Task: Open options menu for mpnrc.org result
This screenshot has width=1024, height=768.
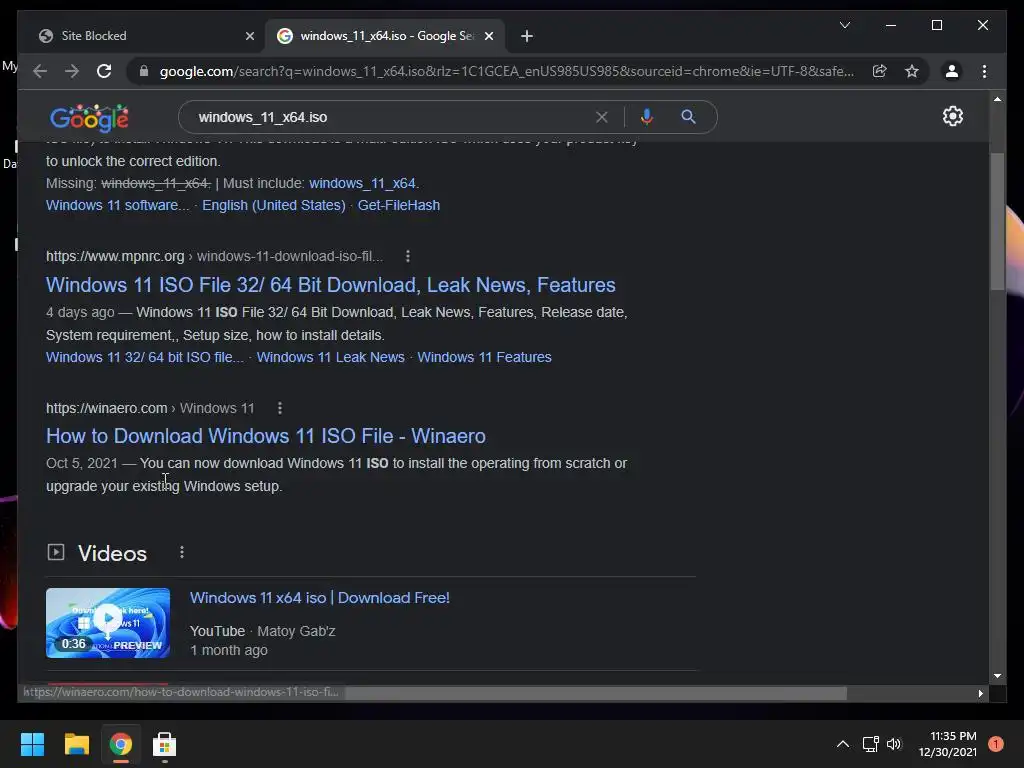Action: coord(408,256)
